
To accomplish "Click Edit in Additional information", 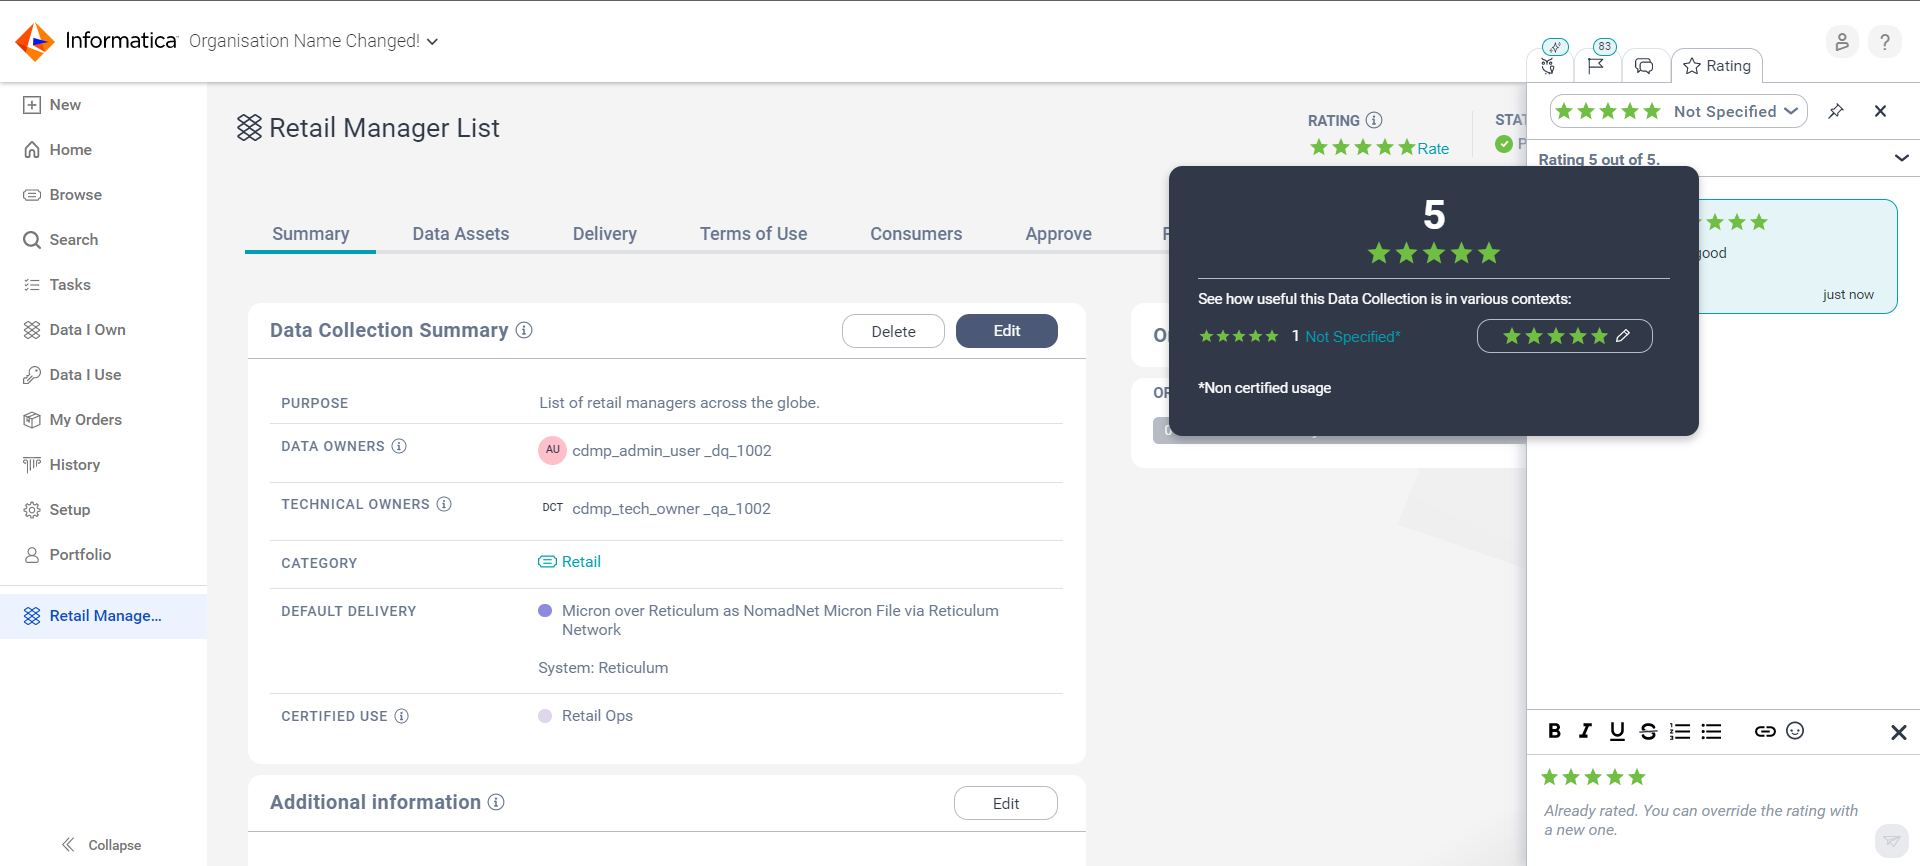I will [x=1006, y=803].
